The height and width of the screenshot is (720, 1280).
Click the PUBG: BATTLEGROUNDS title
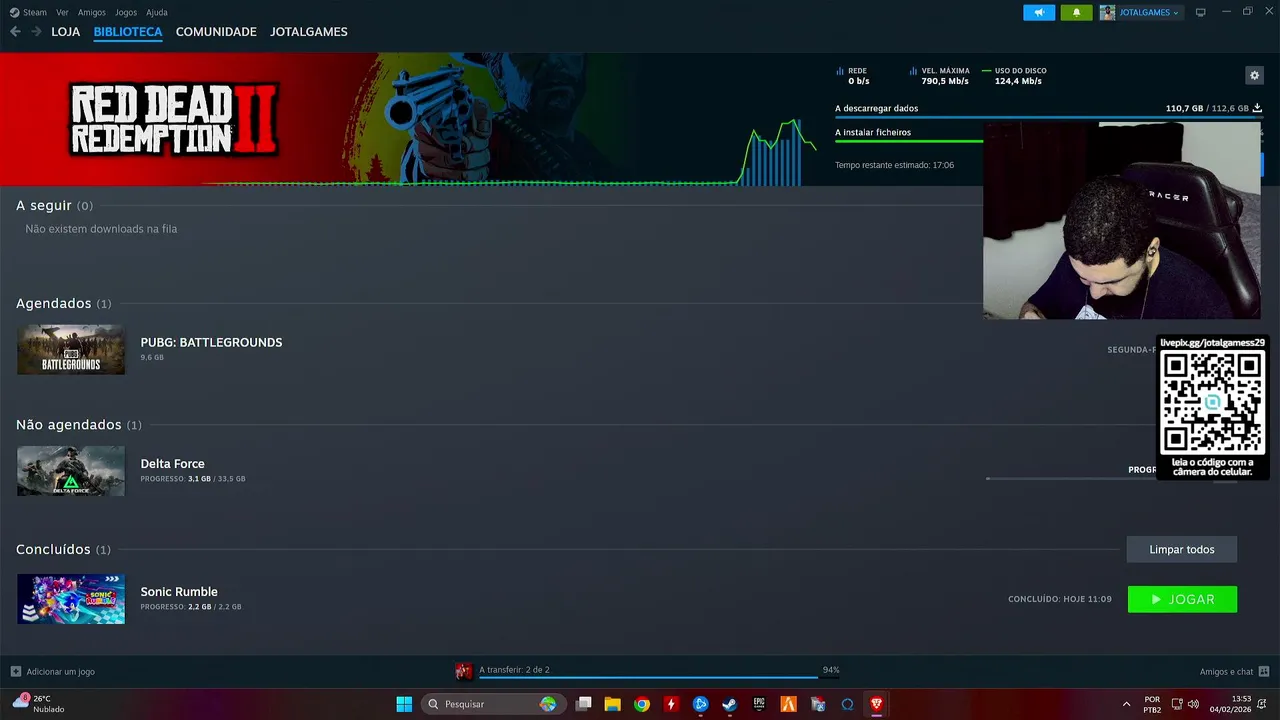click(x=211, y=342)
